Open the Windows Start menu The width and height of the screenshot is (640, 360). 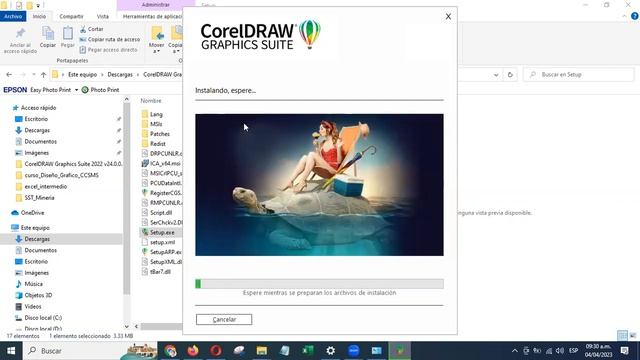11,351
